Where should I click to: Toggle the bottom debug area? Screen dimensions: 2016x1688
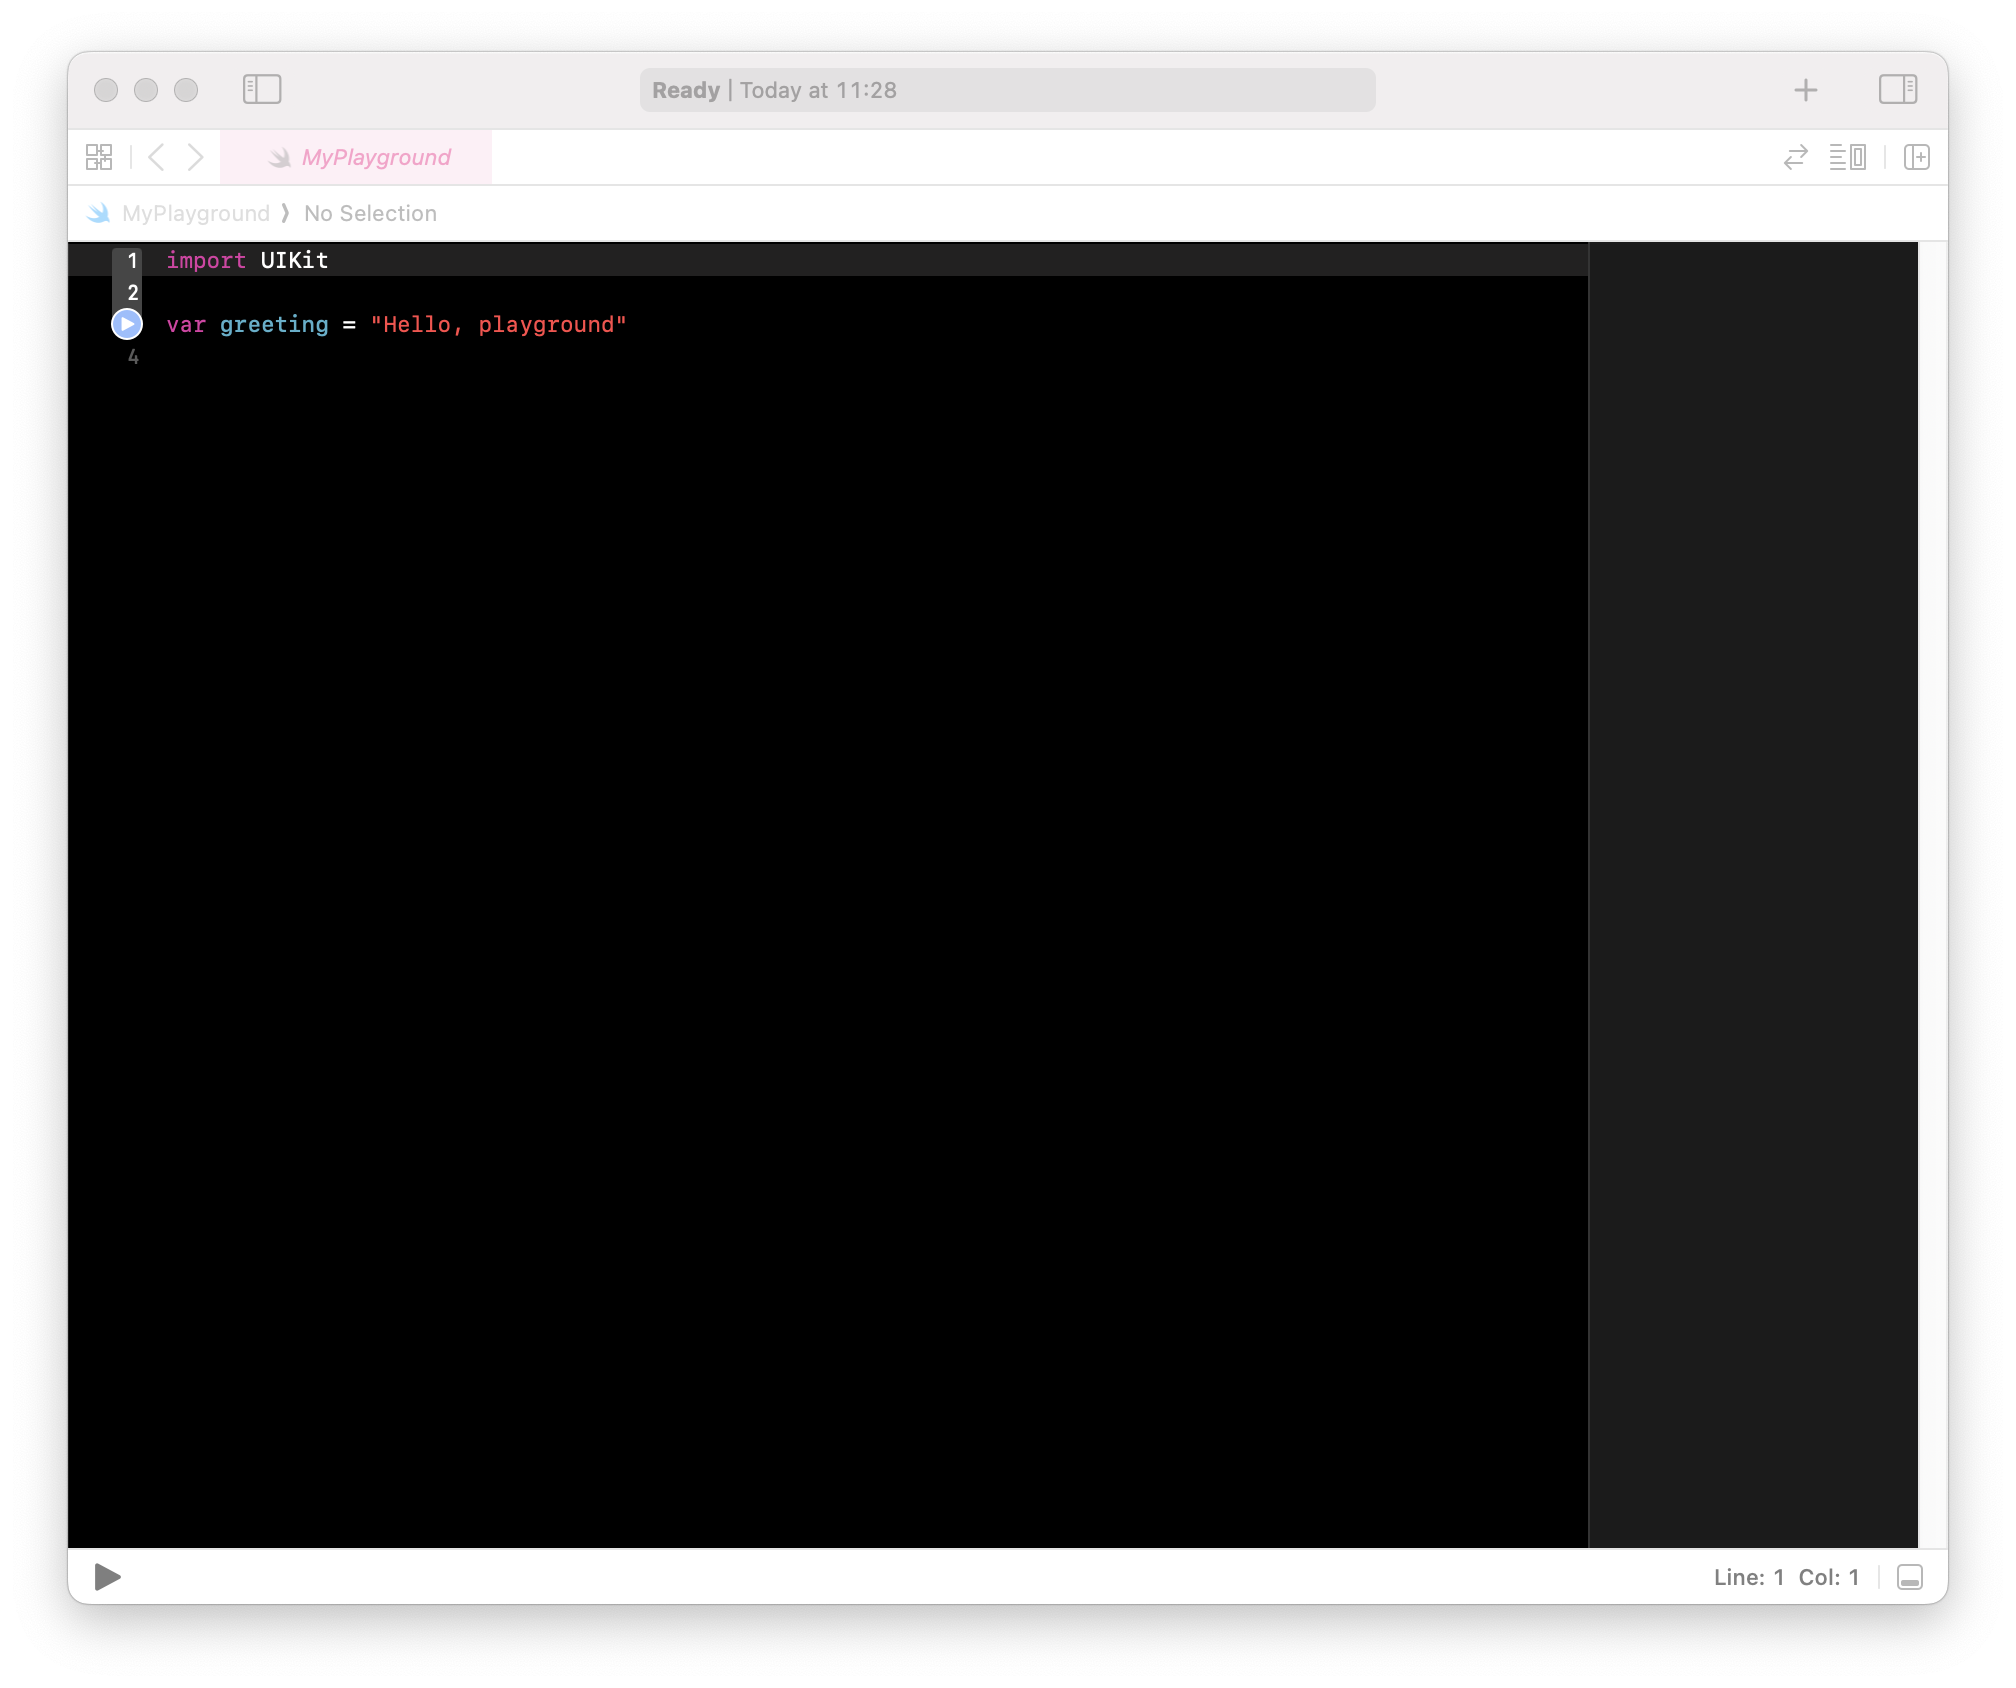[x=1909, y=1577]
